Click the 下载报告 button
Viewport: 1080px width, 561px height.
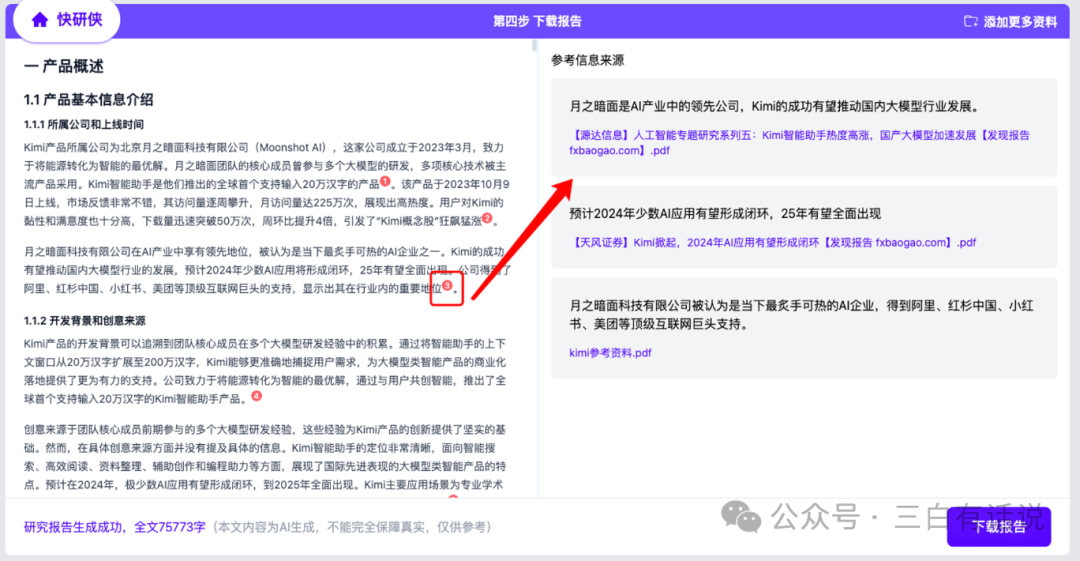point(999,527)
